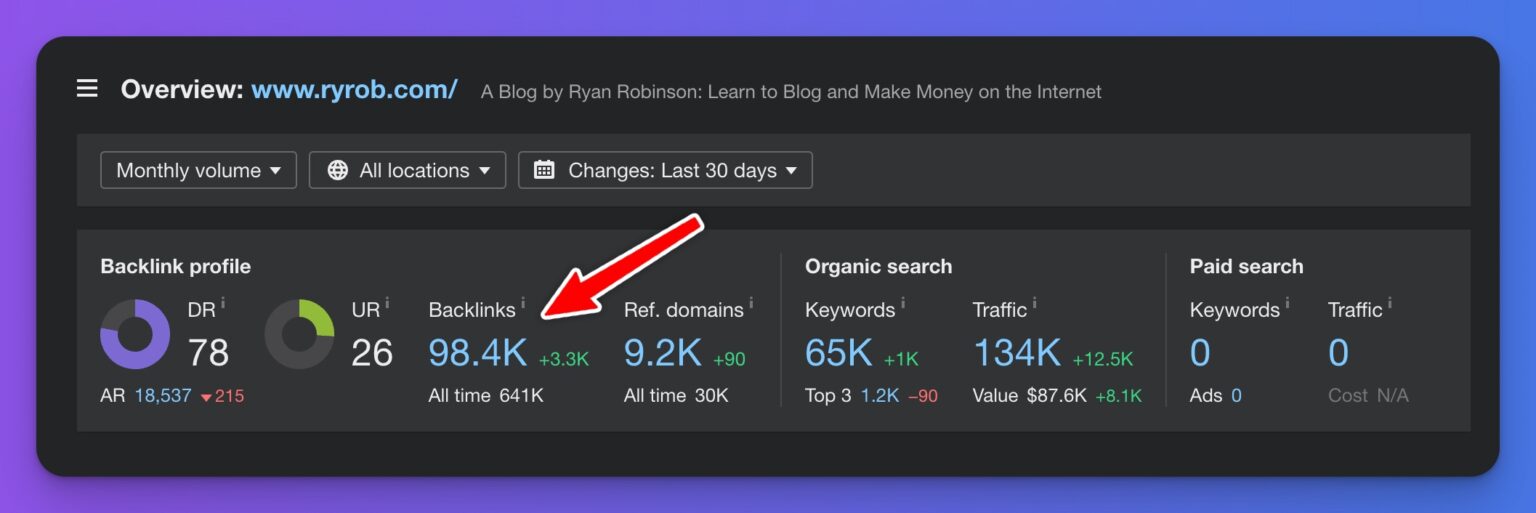
Task: Open the www.ryrob.com/ link
Action: click(x=354, y=90)
